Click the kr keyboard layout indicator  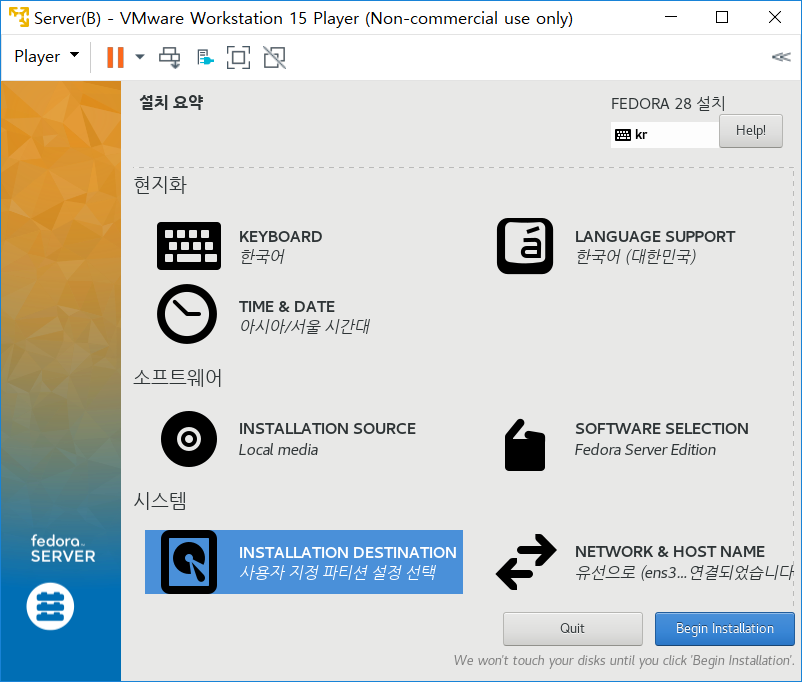click(664, 135)
